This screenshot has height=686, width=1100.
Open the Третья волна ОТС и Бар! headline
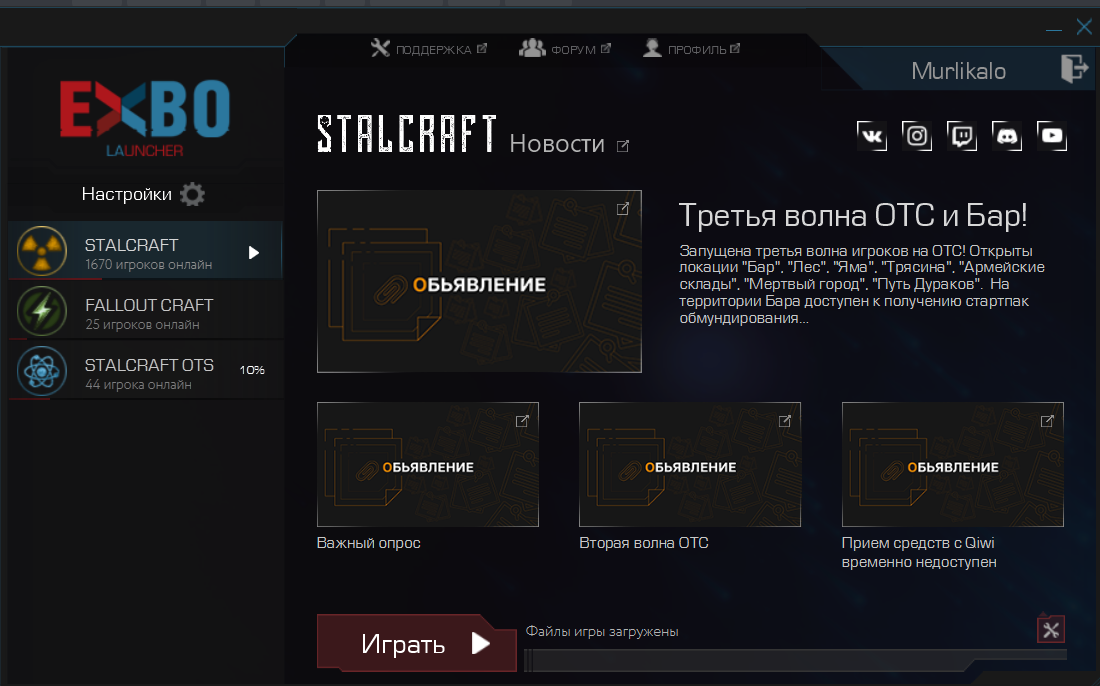pyautogui.click(x=853, y=215)
